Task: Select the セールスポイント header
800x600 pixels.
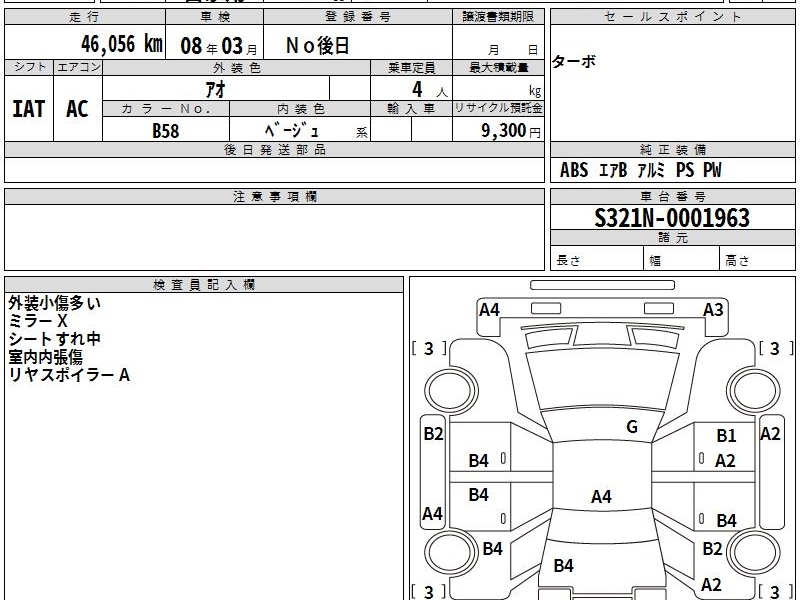Action: [x=672, y=17]
